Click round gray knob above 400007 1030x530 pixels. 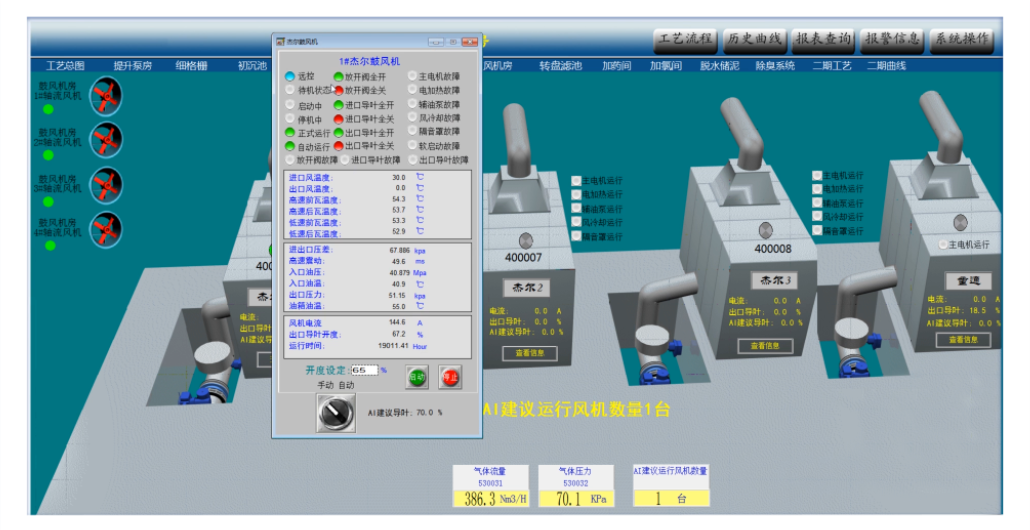pos(526,240)
